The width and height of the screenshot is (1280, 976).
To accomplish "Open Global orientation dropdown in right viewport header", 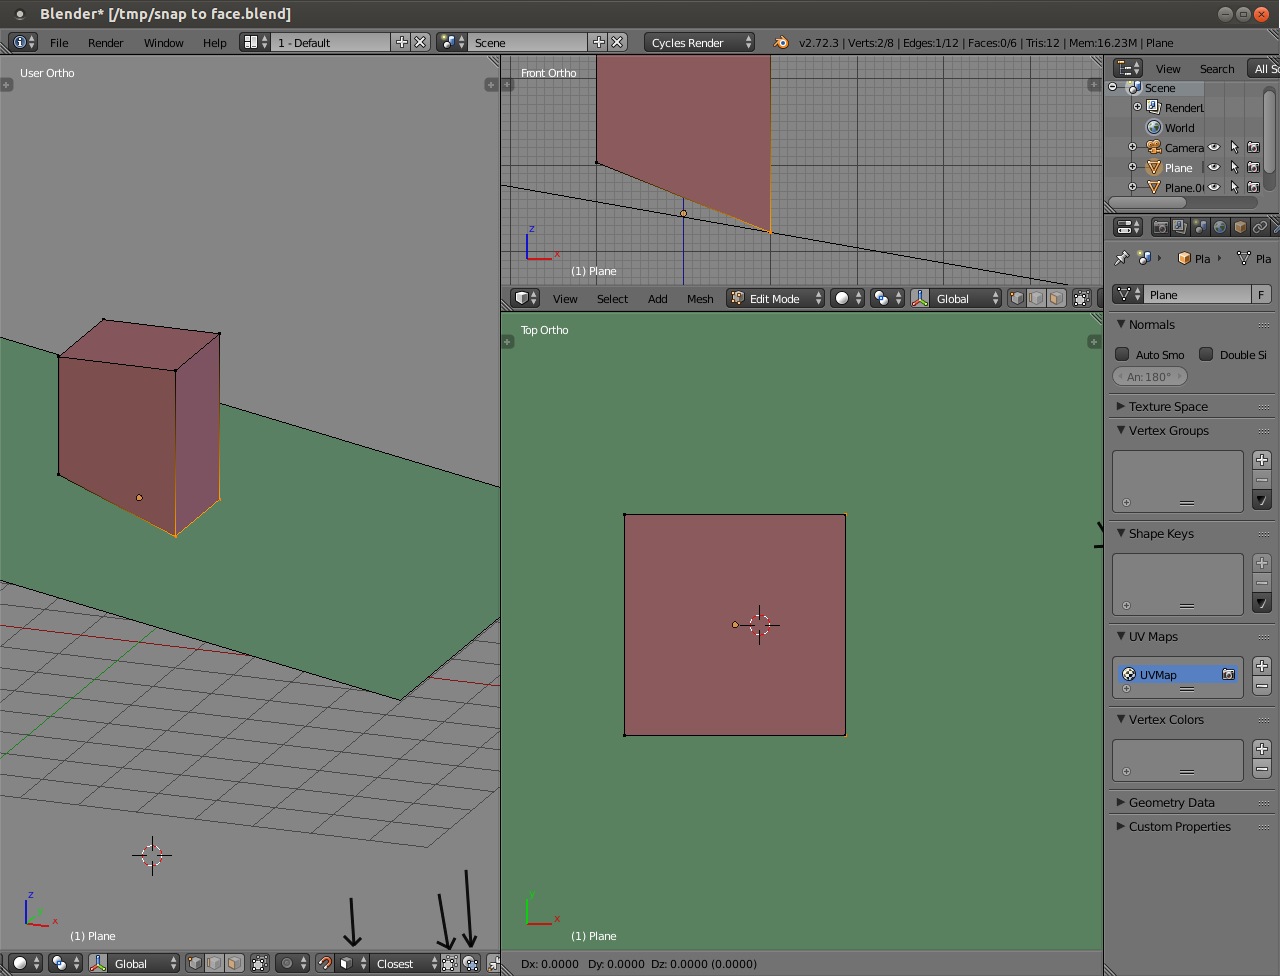I will click(x=956, y=298).
